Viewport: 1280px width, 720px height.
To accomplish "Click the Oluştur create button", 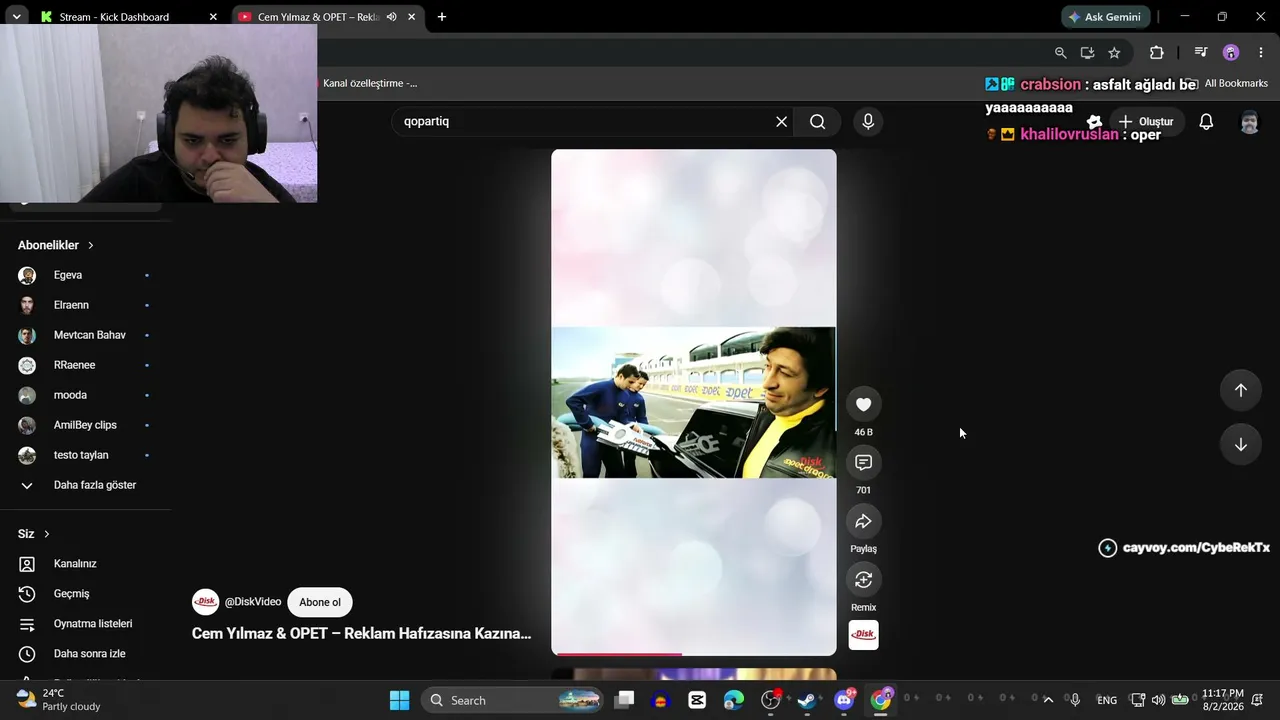I will click(x=1145, y=122).
